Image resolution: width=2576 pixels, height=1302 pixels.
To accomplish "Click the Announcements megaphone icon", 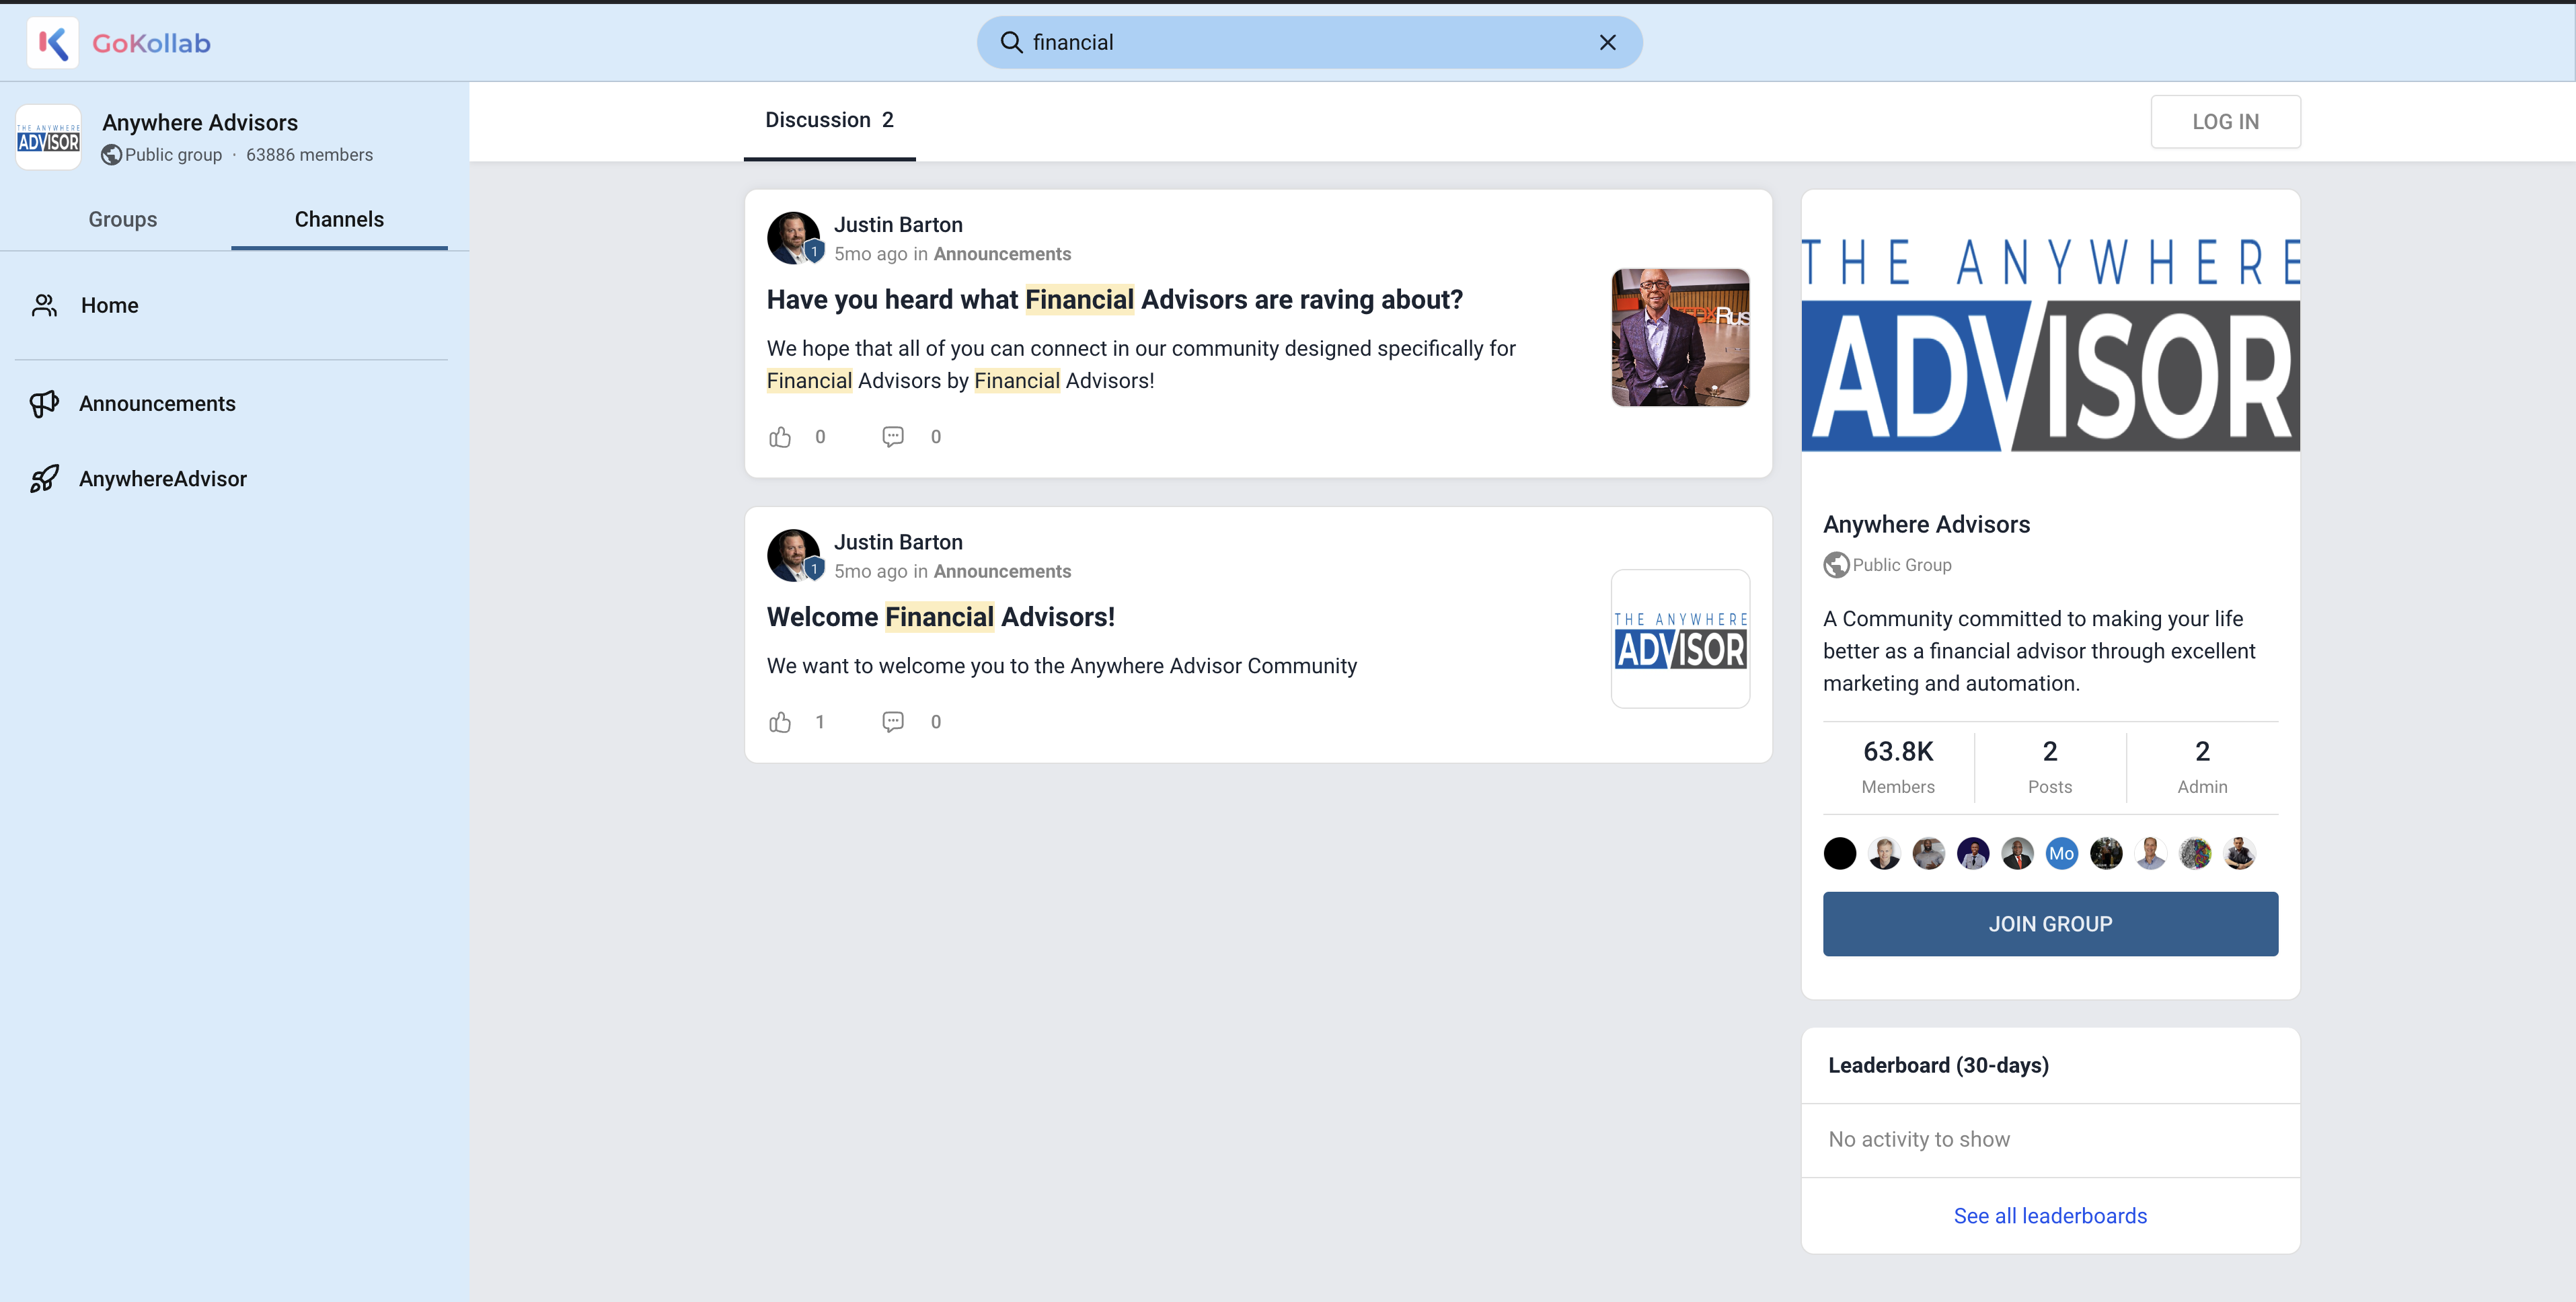I will pyautogui.click(x=44, y=404).
